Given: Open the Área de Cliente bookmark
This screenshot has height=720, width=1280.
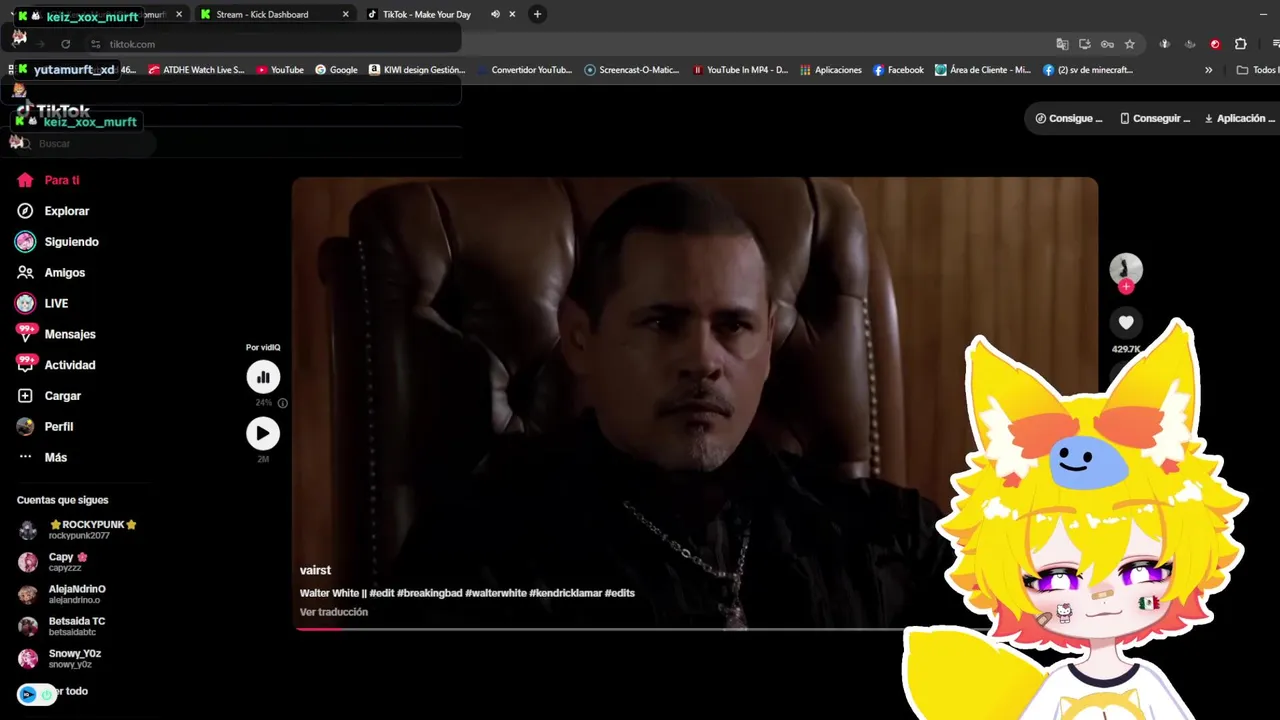Looking at the screenshot, I should point(983,70).
